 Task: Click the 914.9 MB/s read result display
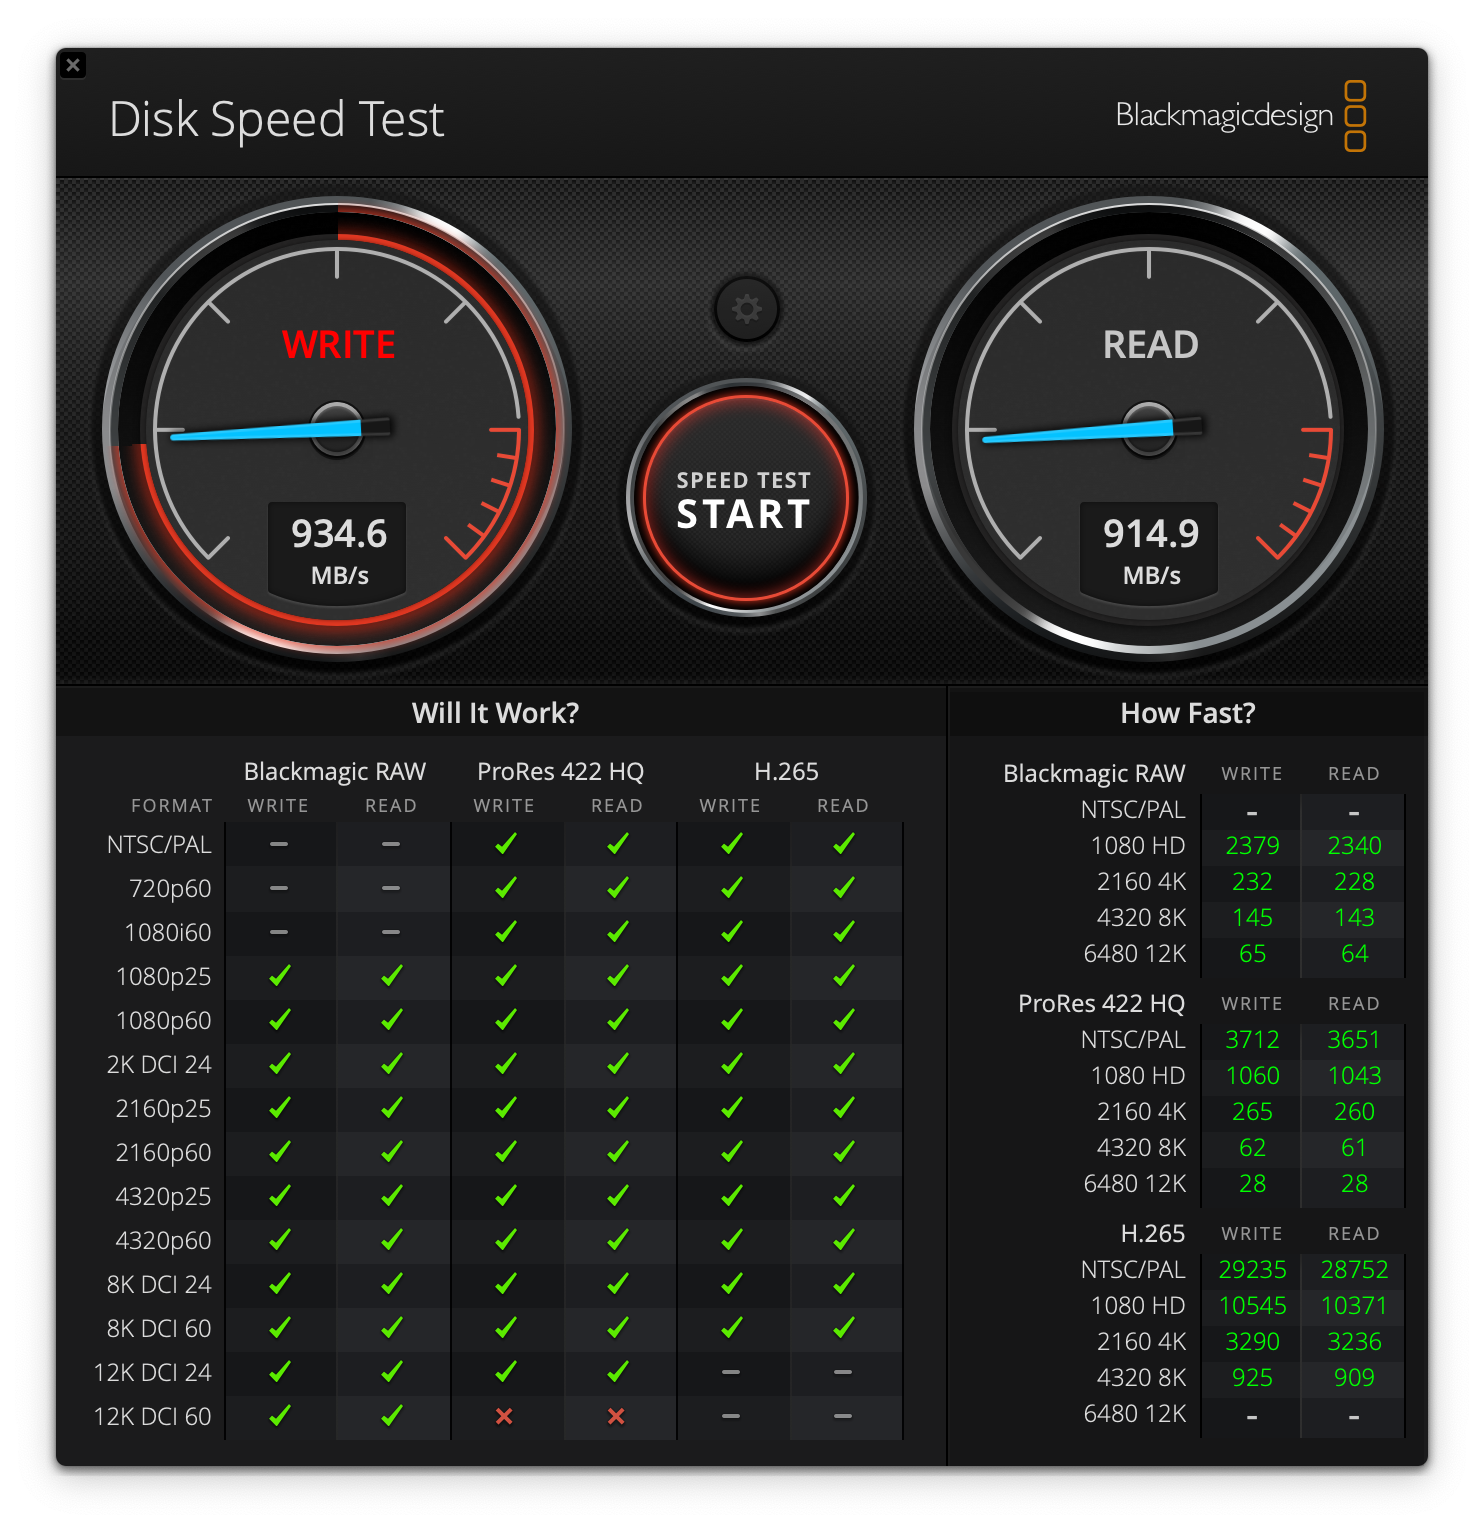click(1148, 548)
